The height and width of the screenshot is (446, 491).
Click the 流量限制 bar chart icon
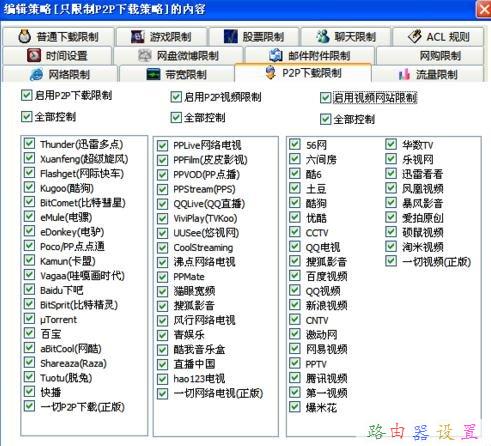pos(404,74)
